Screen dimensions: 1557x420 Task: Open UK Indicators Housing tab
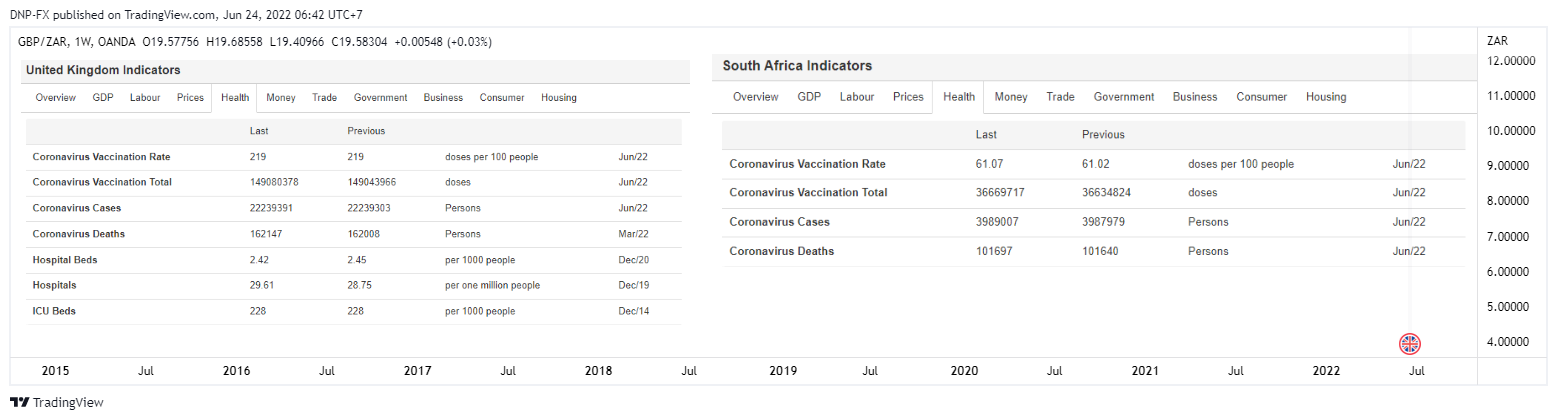(x=559, y=98)
